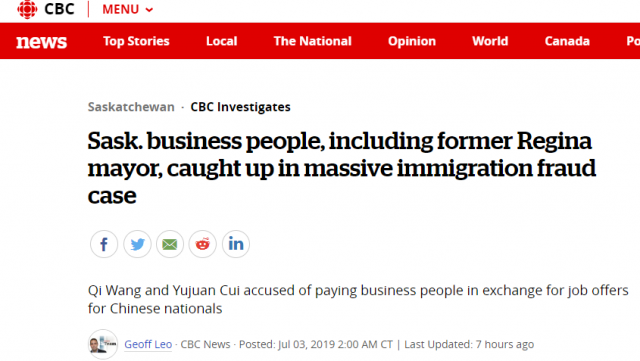Click Geoff Leo author thumbnail

click(x=103, y=344)
